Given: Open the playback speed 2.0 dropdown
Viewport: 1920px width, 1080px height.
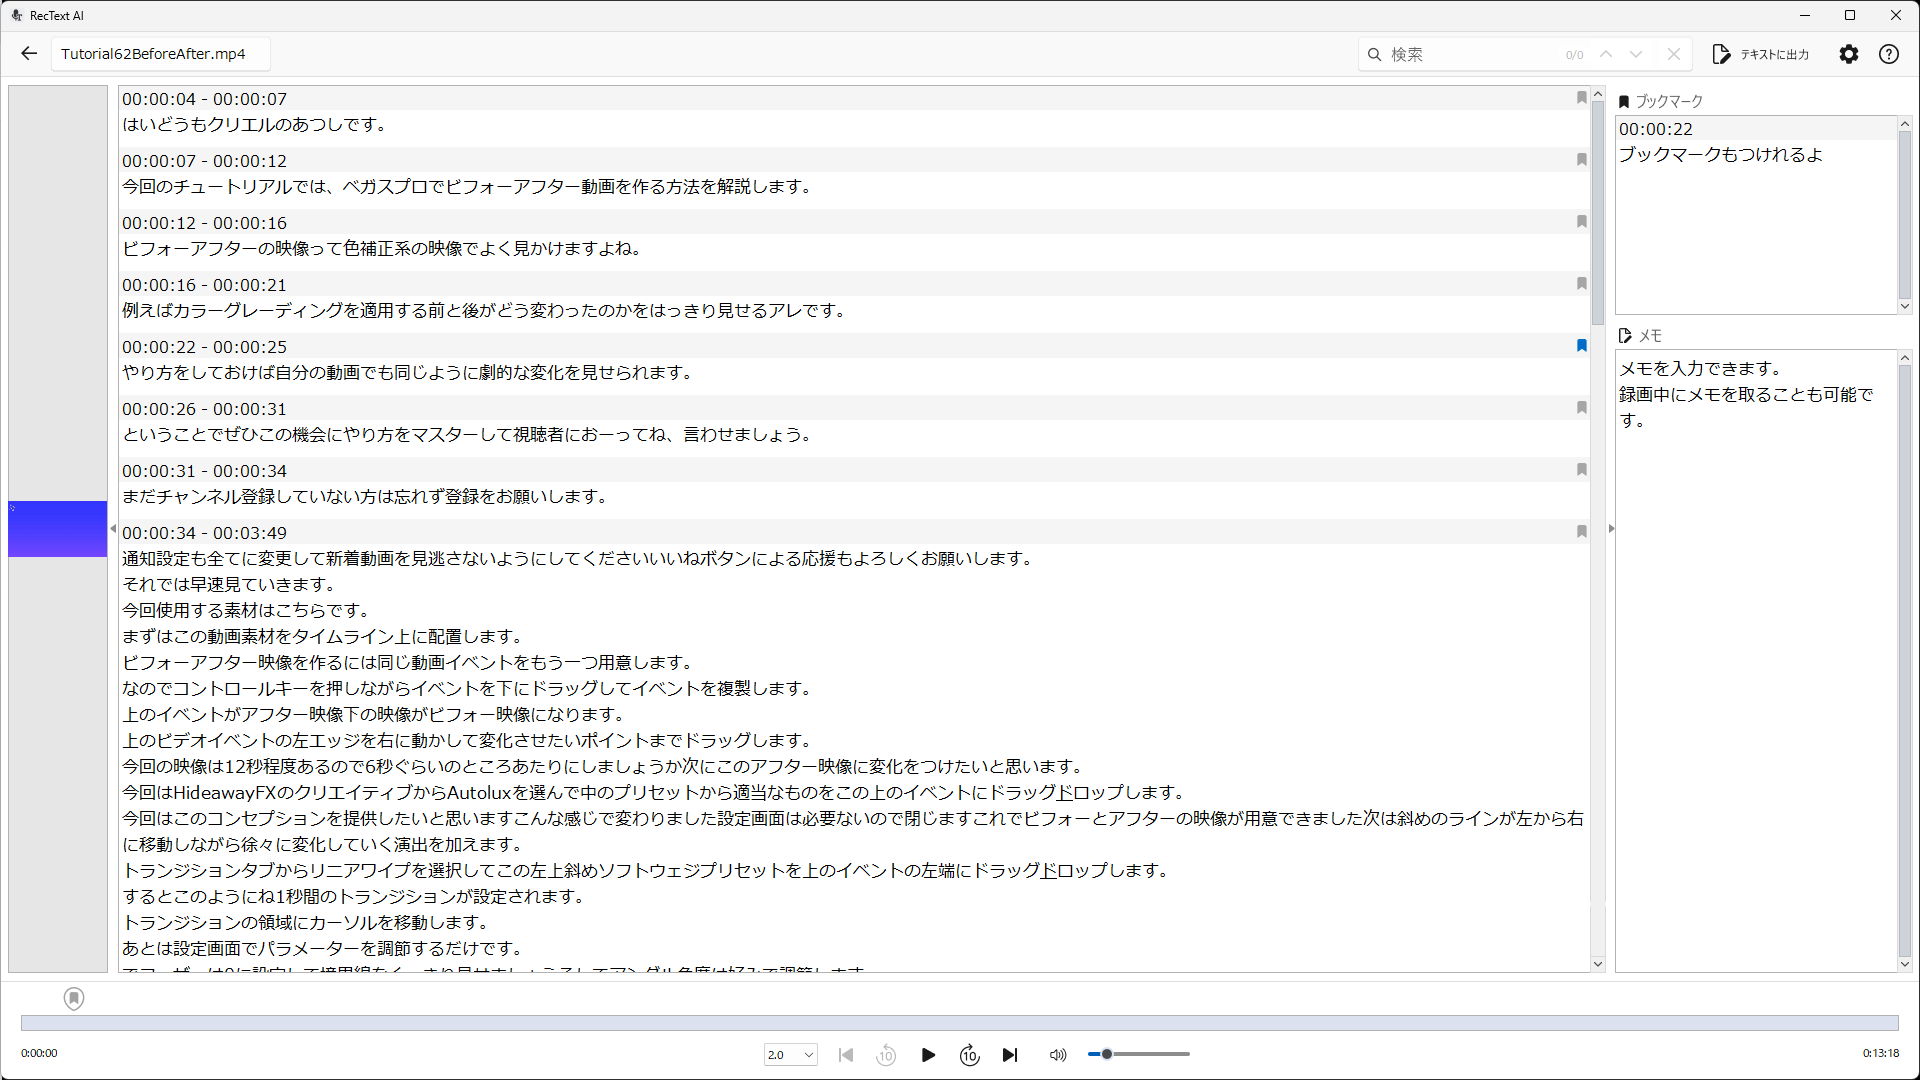Looking at the screenshot, I should (790, 1055).
